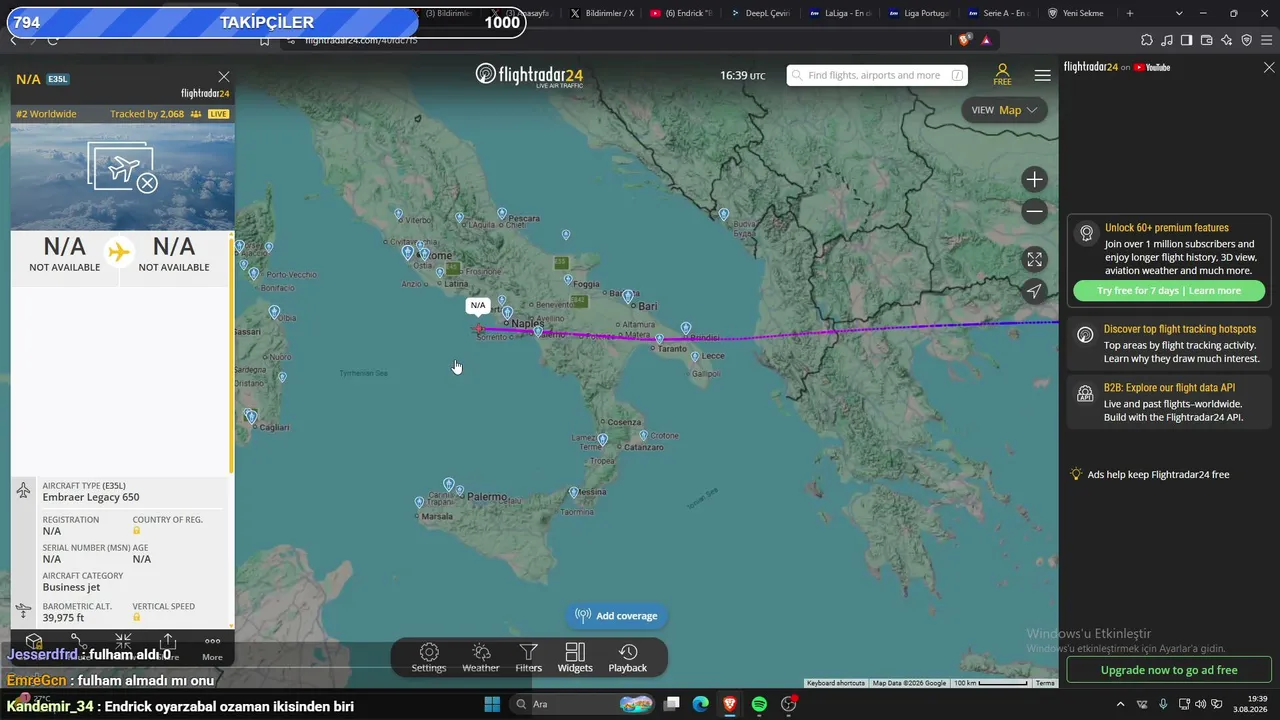The width and height of the screenshot is (1280, 720).
Task: Close the N/A flight details panel
Action: [224, 77]
